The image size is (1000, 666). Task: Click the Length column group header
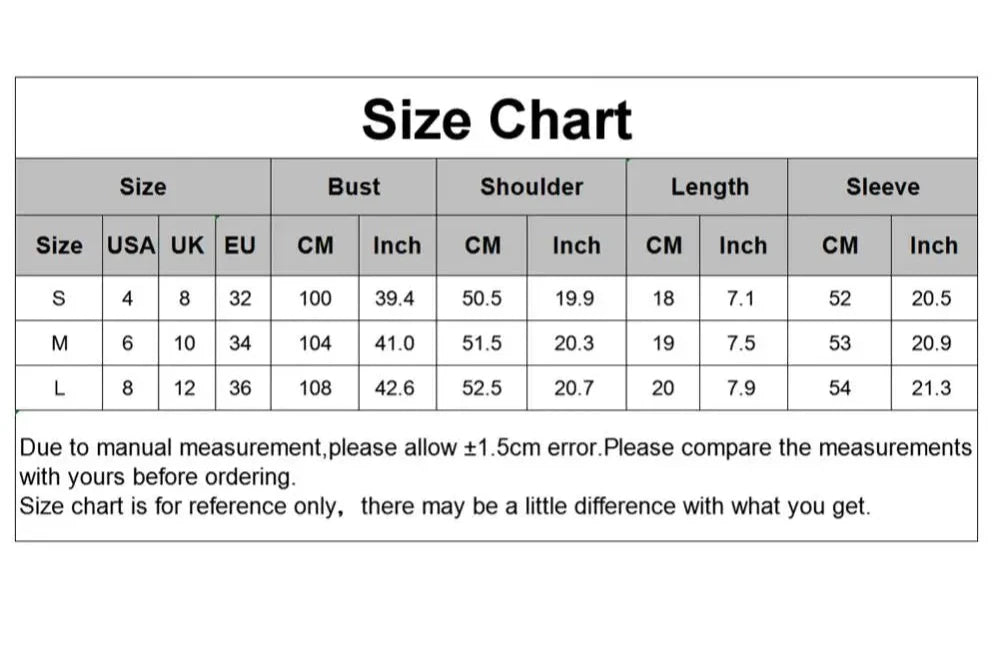tap(709, 187)
